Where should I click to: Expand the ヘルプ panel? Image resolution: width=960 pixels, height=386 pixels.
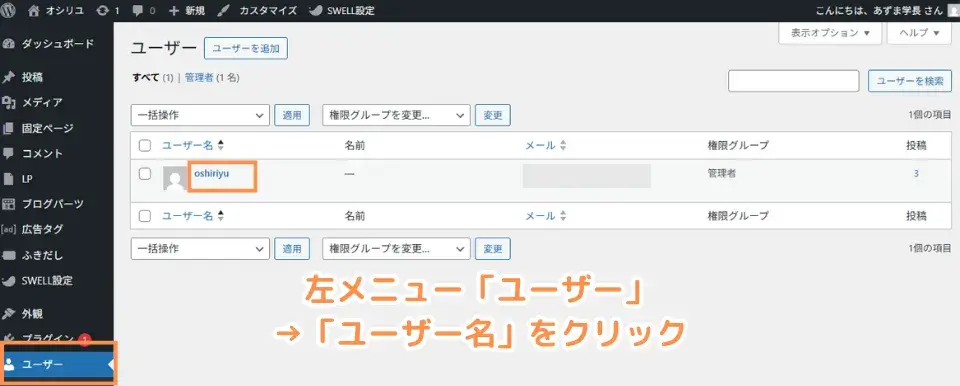[920, 33]
